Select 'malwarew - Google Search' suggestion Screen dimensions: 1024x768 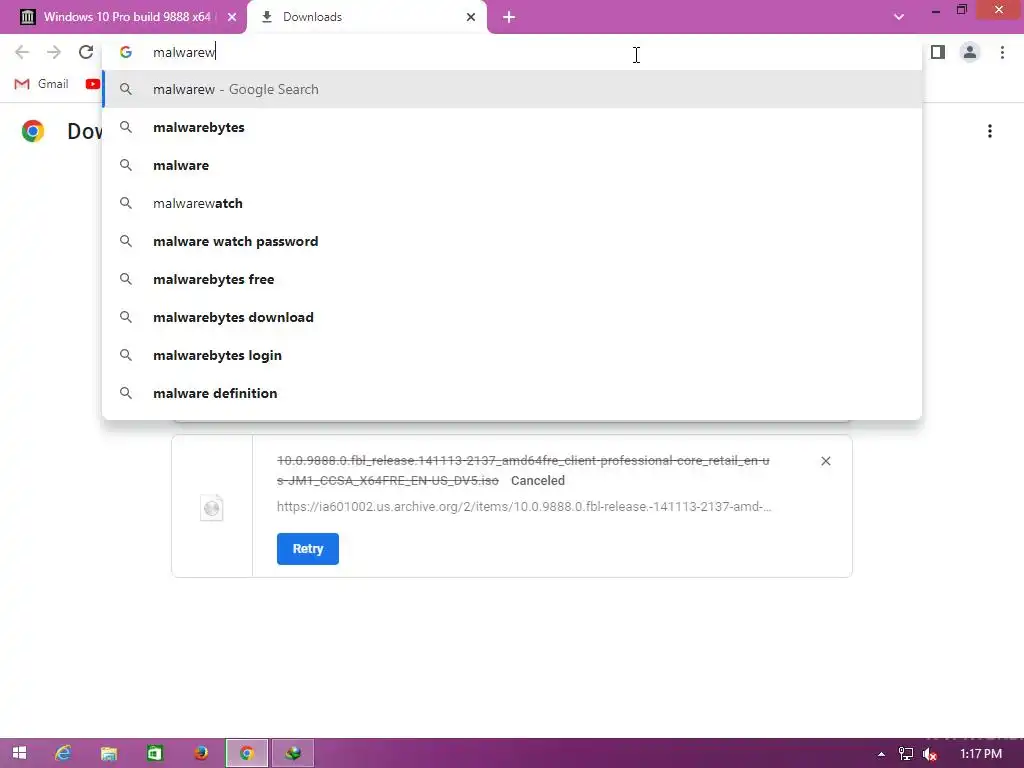click(x=512, y=89)
